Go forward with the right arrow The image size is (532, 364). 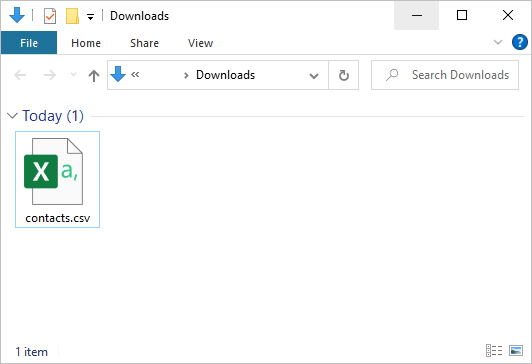50,75
